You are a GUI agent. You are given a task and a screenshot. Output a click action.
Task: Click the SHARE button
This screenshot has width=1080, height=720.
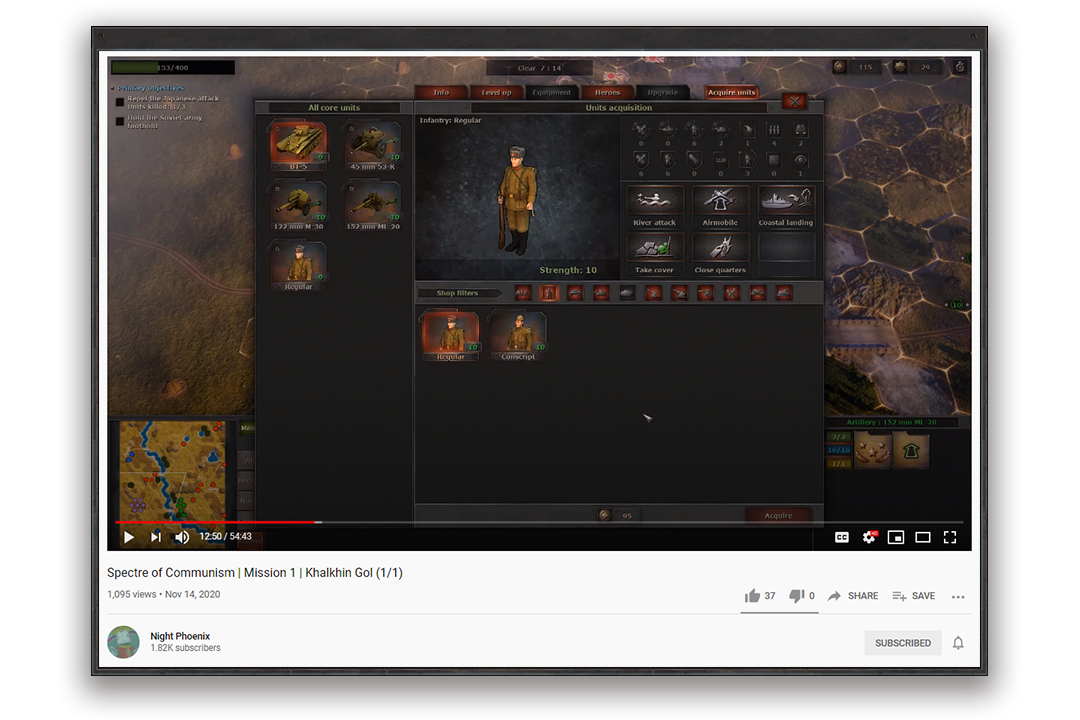853,596
